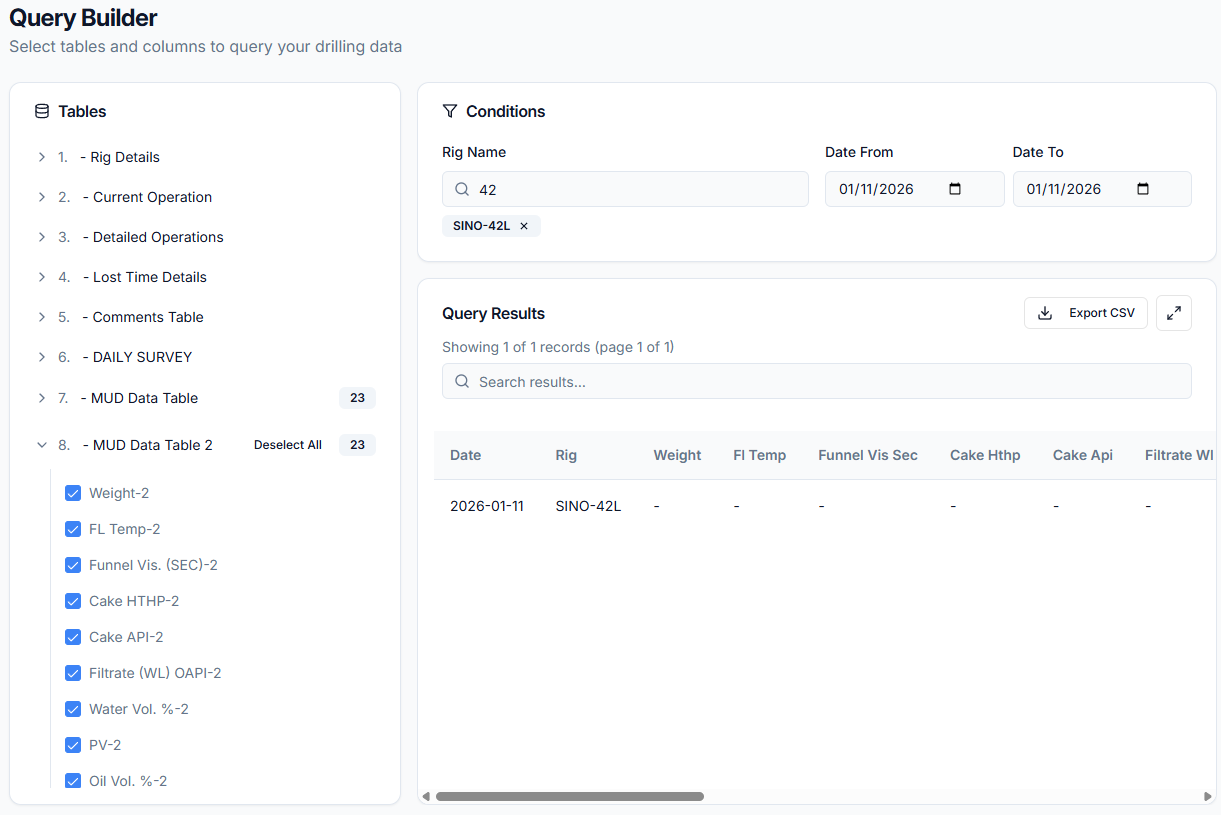This screenshot has width=1221, height=815.
Task: Click the fullscreen expand results icon
Action: 1173,313
